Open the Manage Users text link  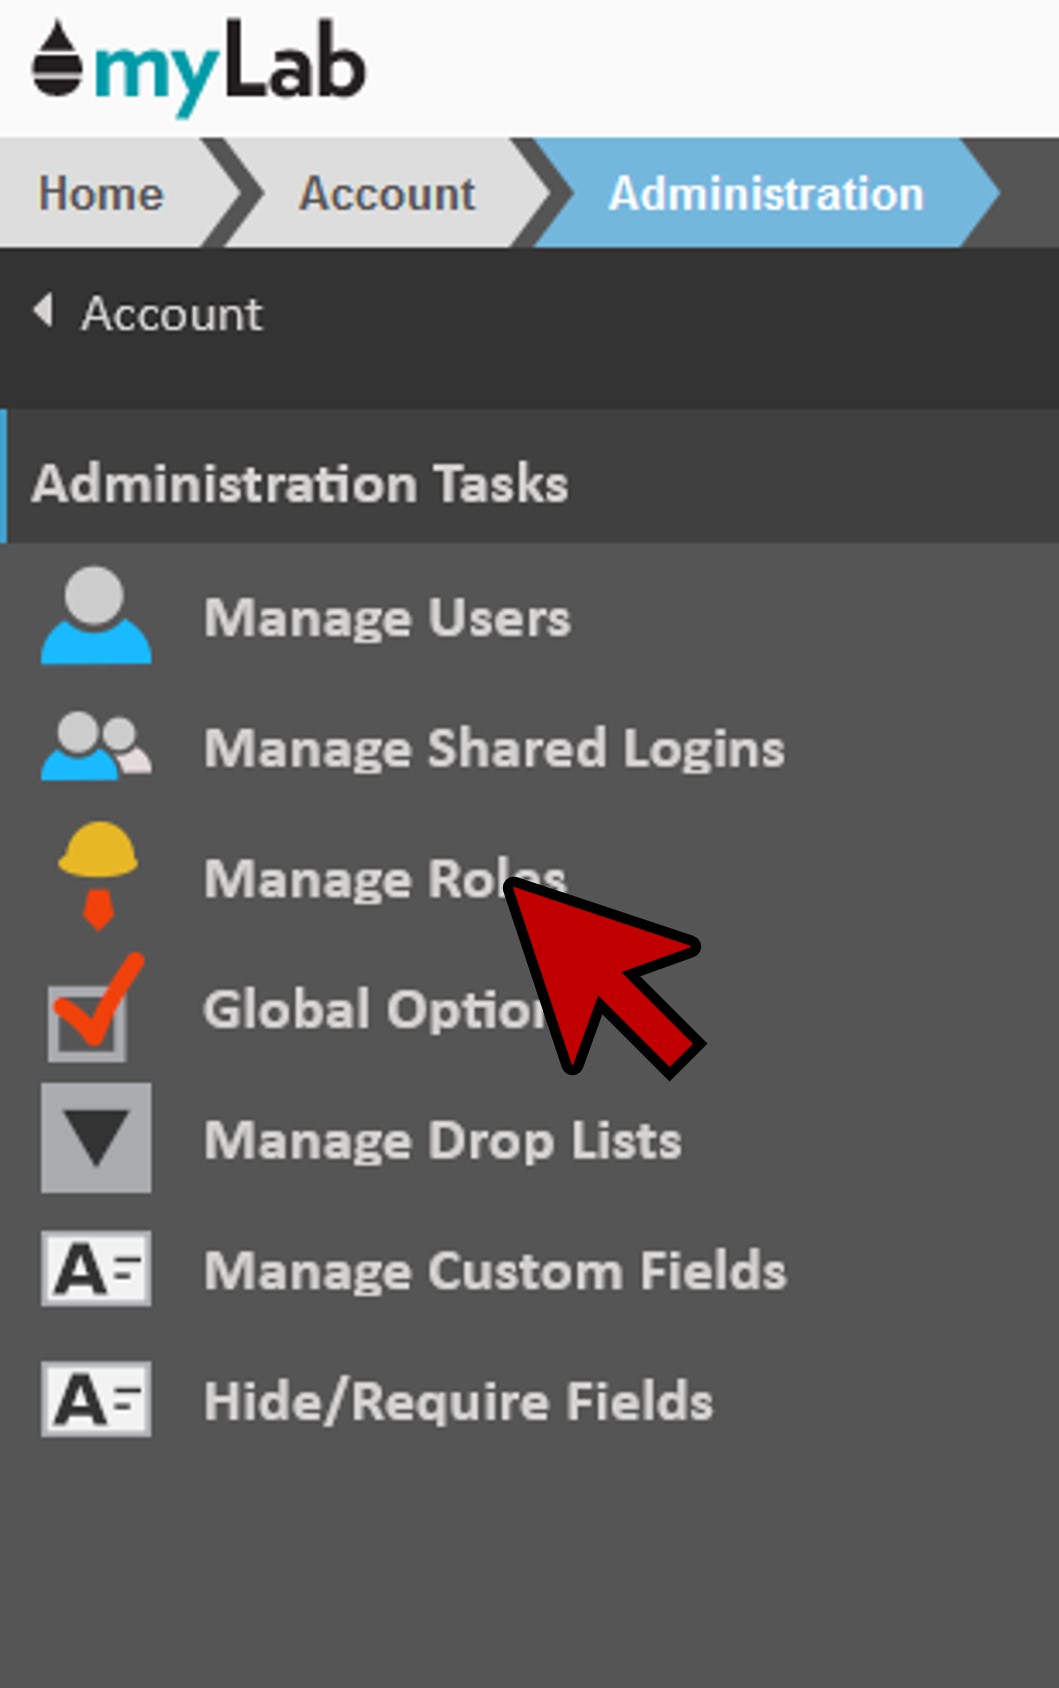tap(387, 617)
